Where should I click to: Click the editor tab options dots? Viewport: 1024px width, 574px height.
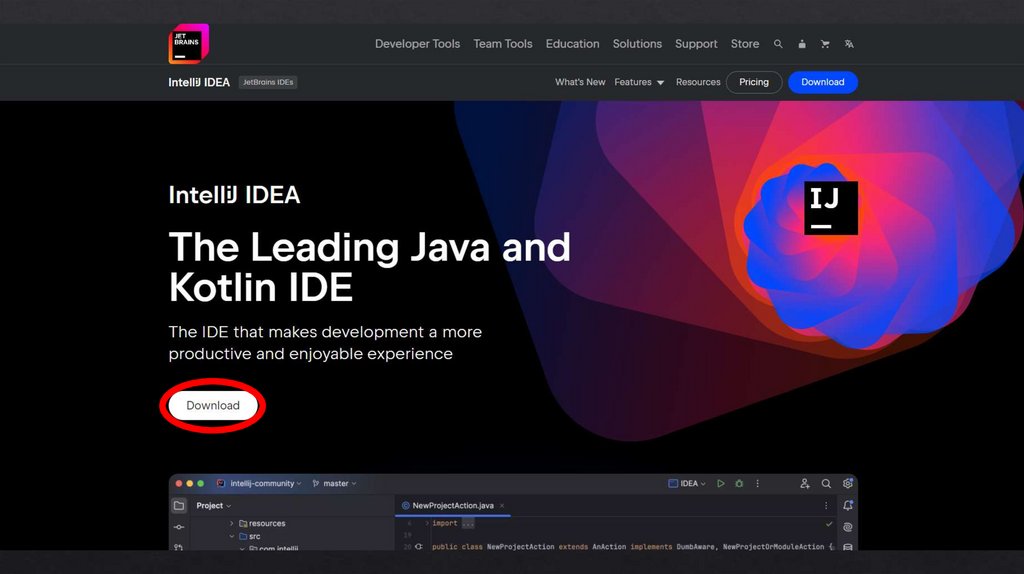[825, 505]
